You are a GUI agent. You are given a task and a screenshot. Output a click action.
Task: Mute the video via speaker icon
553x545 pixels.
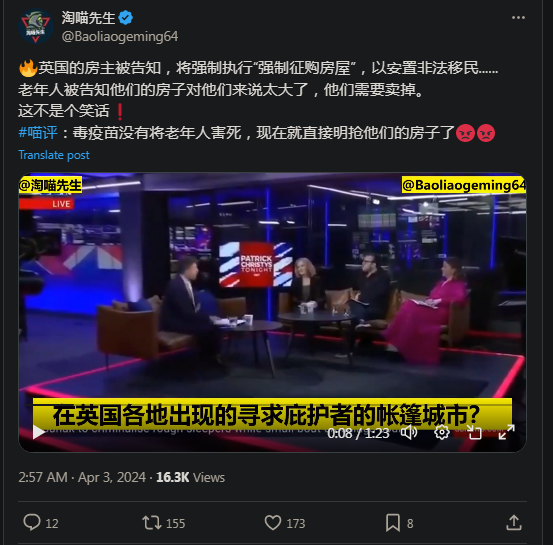(x=409, y=432)
